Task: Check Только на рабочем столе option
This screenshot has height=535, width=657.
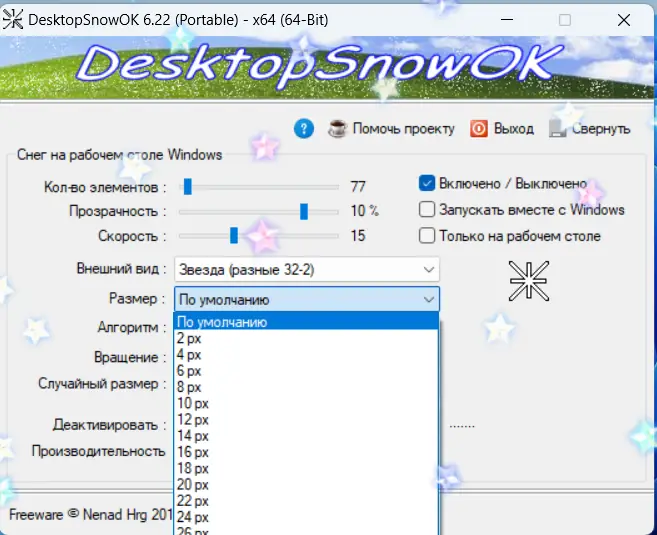Action: click(427, 236)
